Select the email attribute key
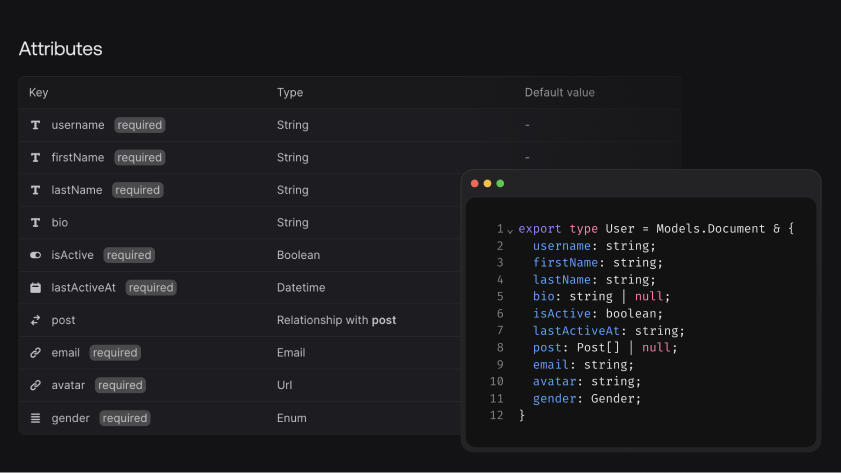The height and width of the screenshot is (473, 841). (65, 353)
